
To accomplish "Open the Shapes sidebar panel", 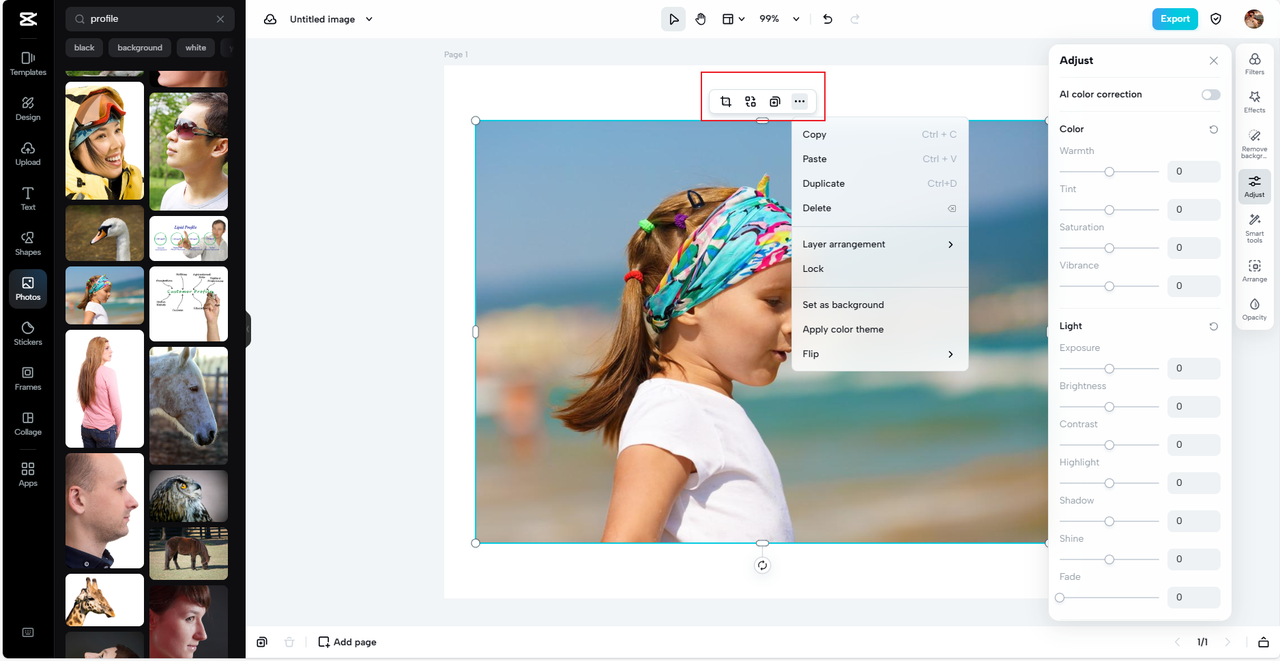I will point(28,243).
